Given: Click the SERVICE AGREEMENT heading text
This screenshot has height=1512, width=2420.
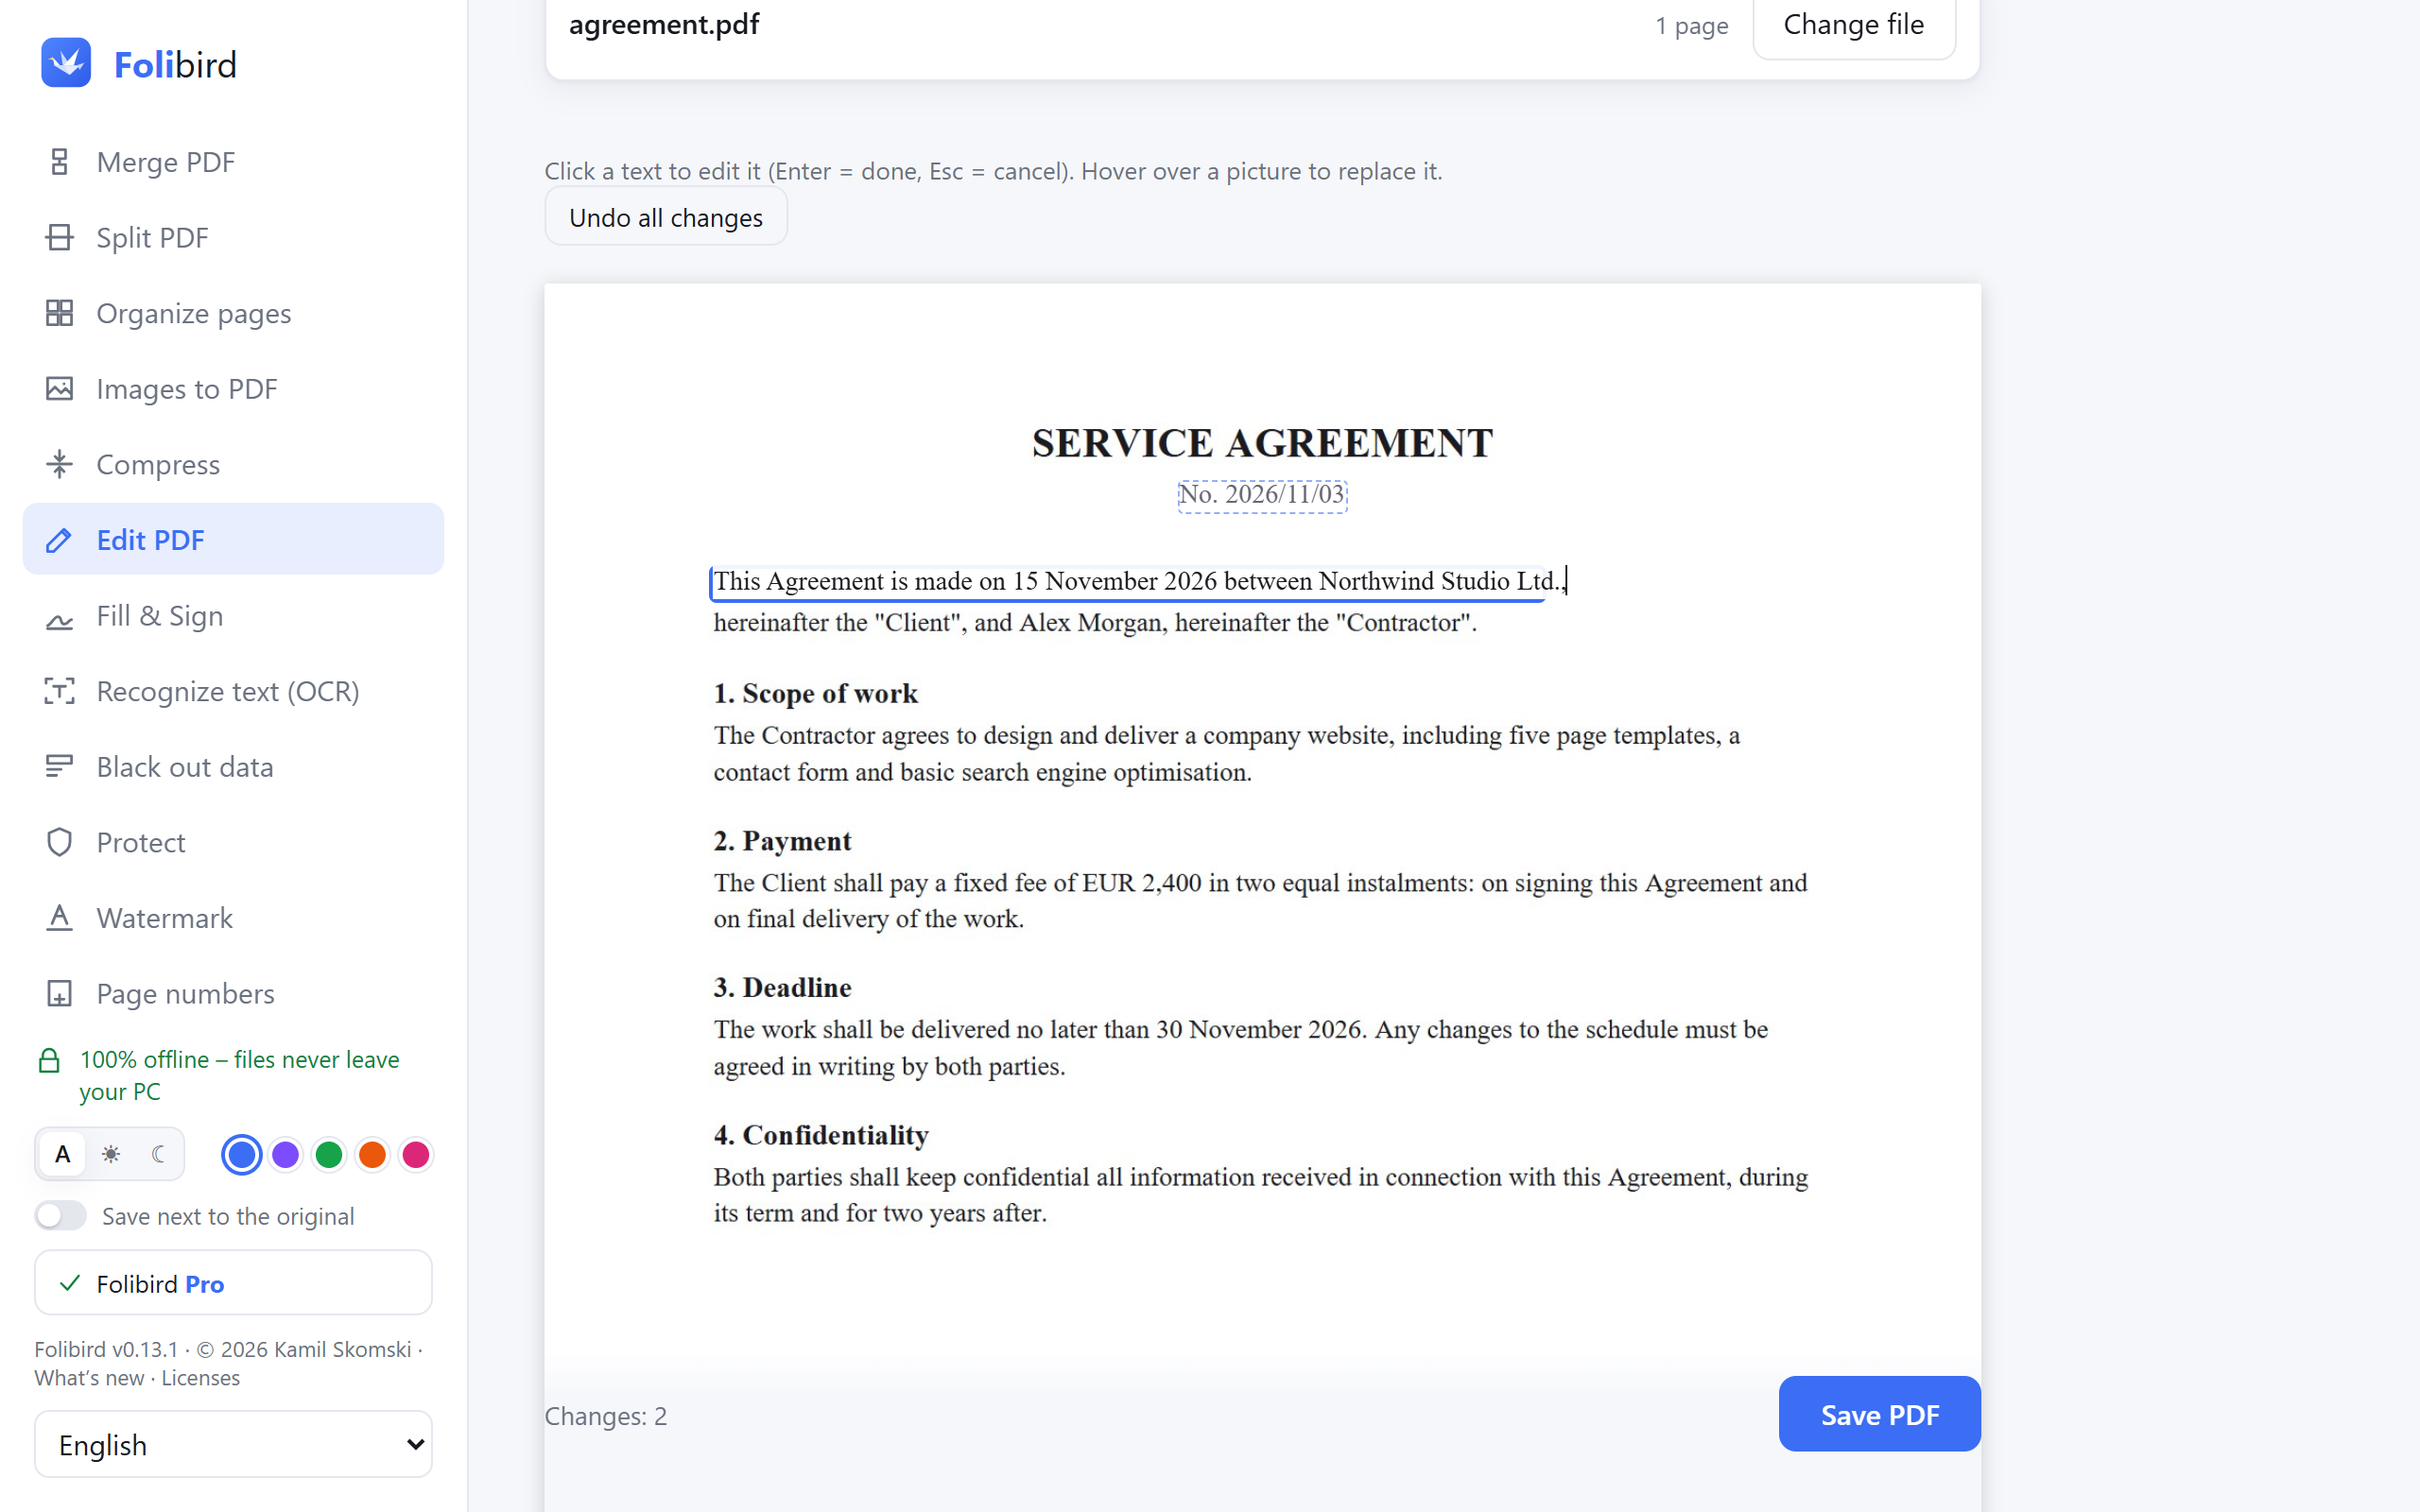Looking at the screenshot, I should 1262,443.
